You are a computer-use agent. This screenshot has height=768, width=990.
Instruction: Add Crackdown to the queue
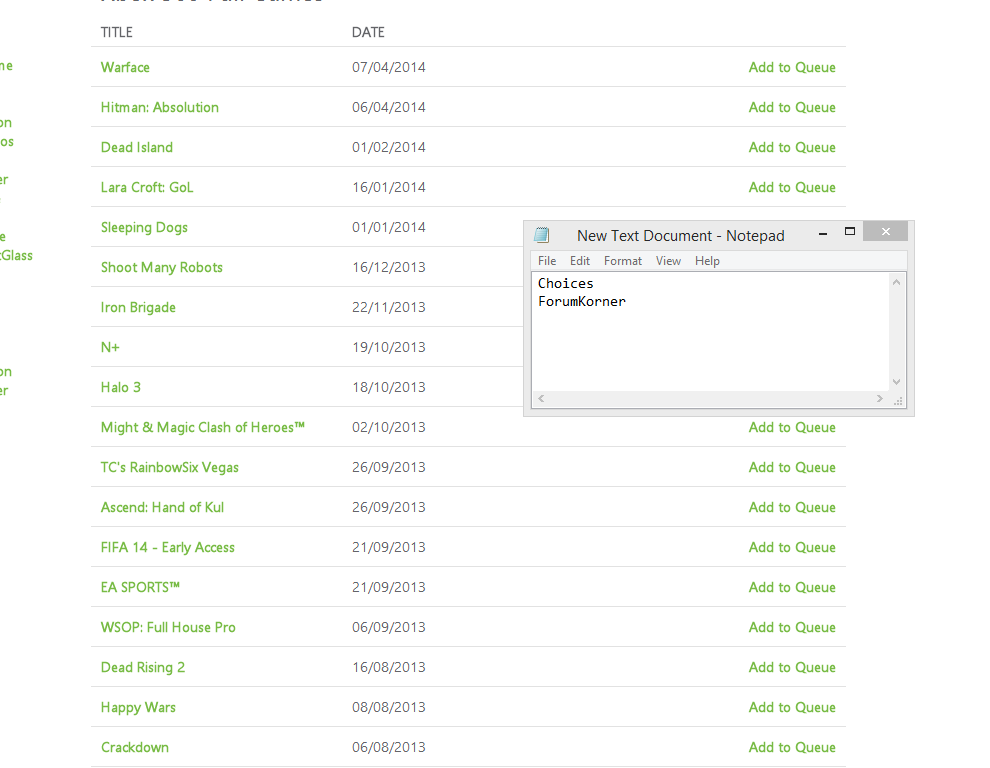(x=792, y=747)
